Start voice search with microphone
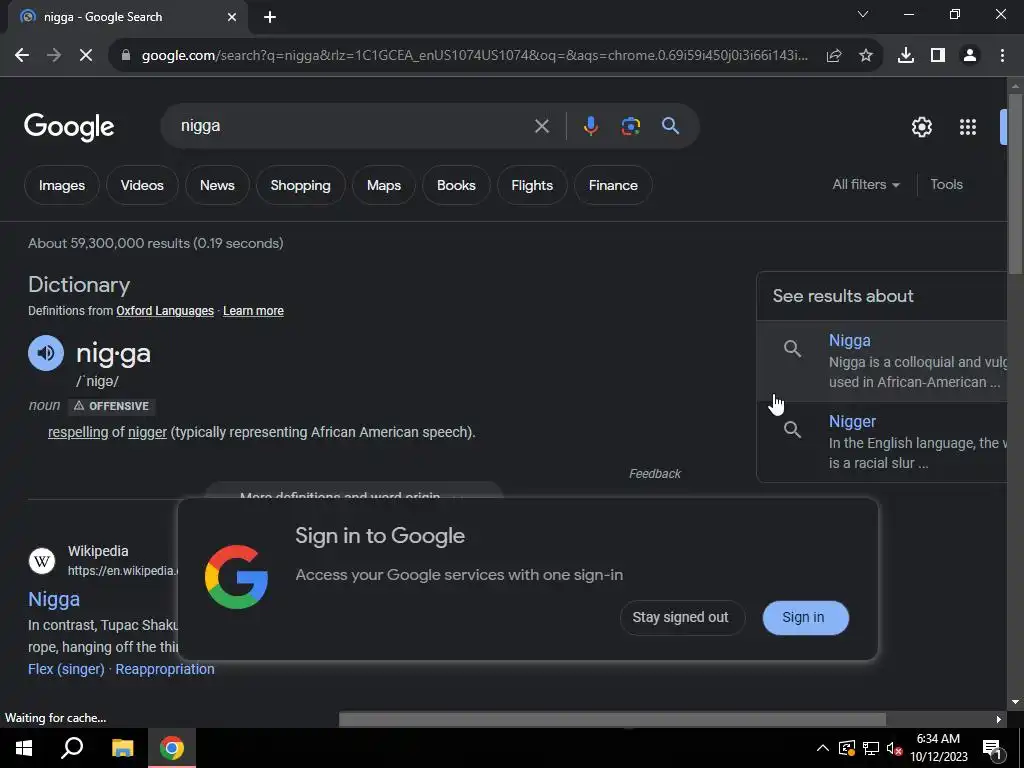 (590, 126)
